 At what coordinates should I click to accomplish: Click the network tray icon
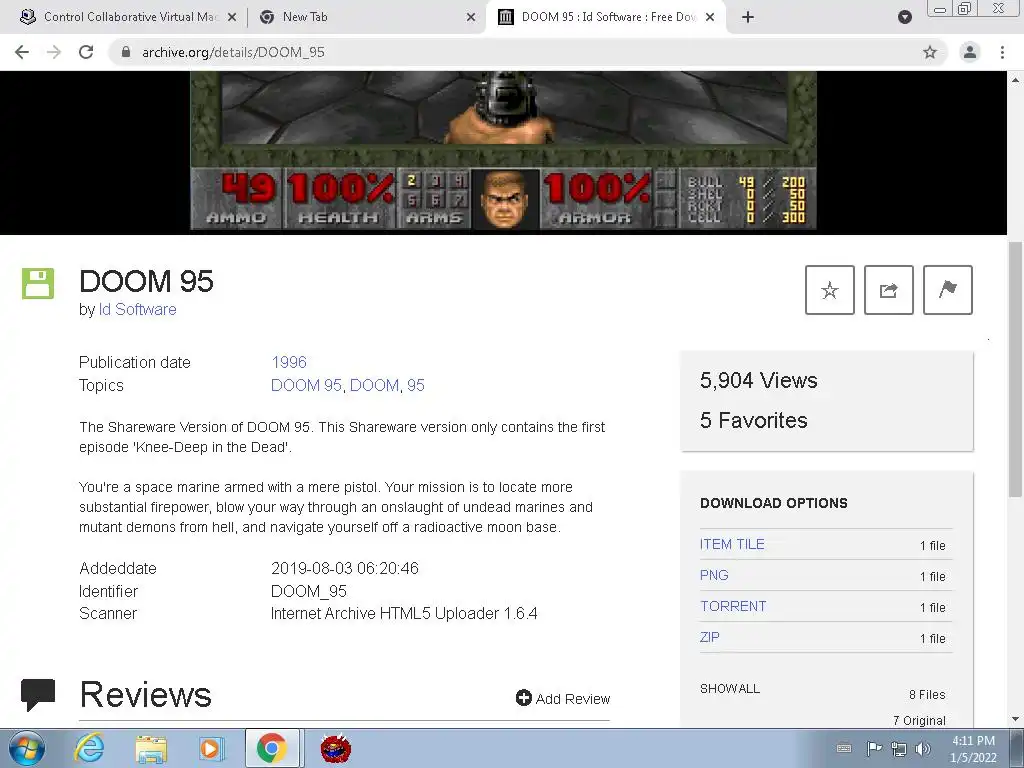point(899,748)
